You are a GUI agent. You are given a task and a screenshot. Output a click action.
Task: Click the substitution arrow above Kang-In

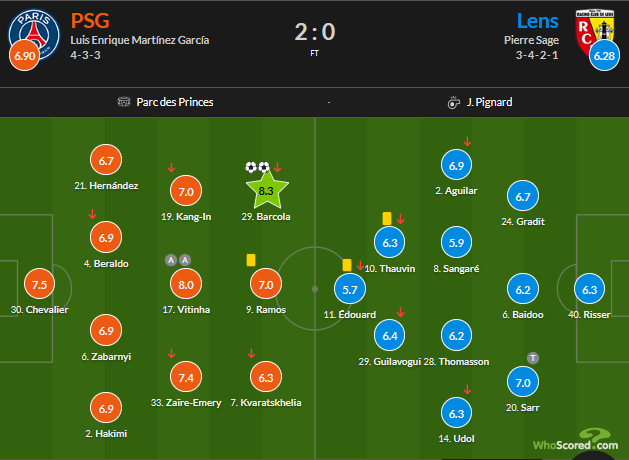coord(172,167)
